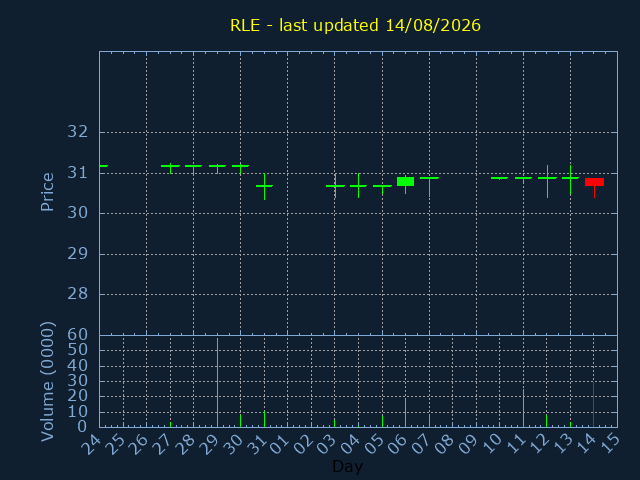The image size is (640, 480).
Task: Click the 32 price tick label
Action: tap(78, 132)
